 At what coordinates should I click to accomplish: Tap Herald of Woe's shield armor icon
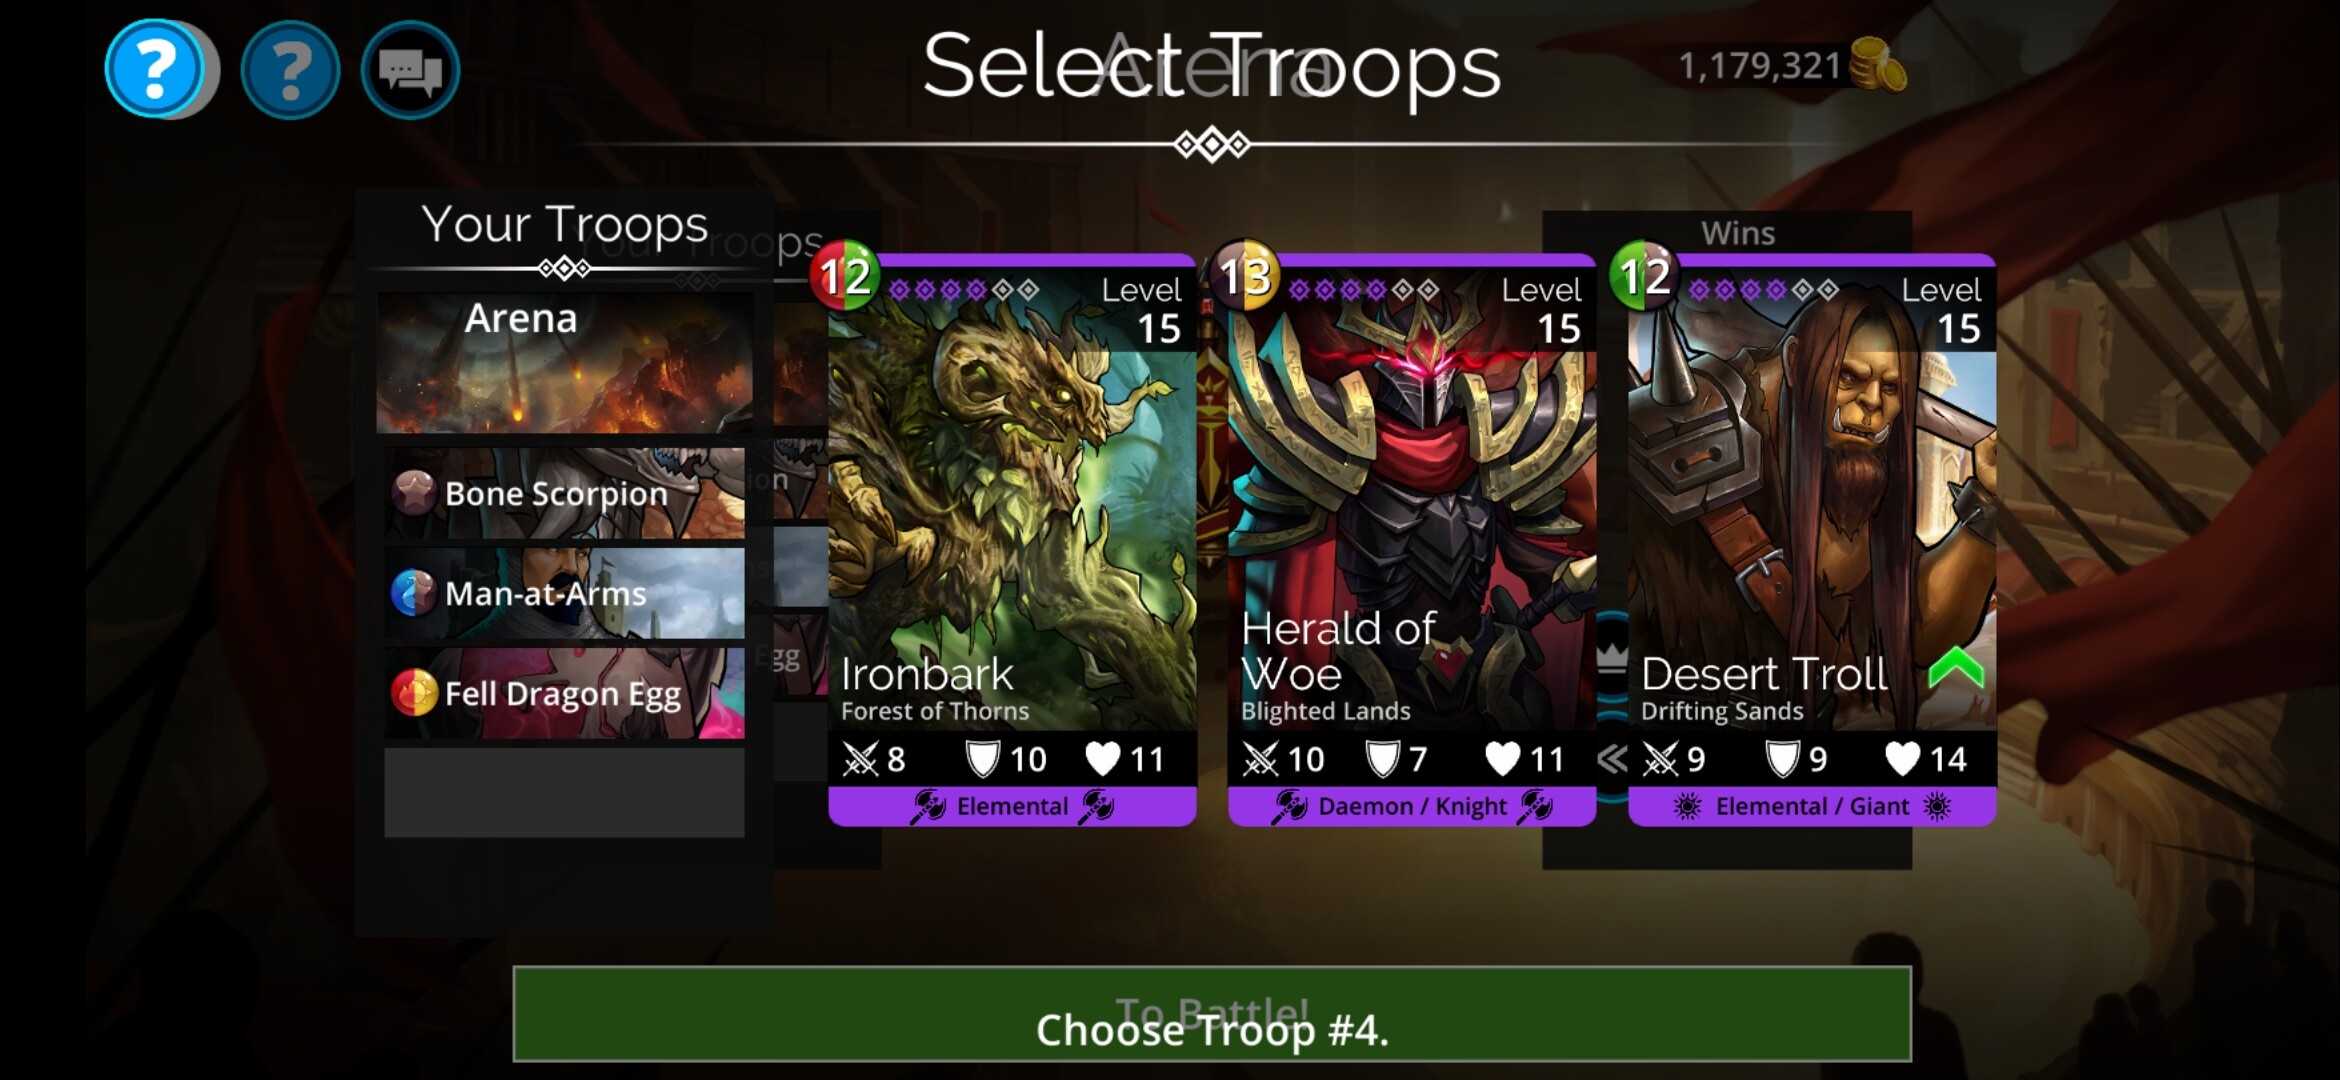point(1383,759)
